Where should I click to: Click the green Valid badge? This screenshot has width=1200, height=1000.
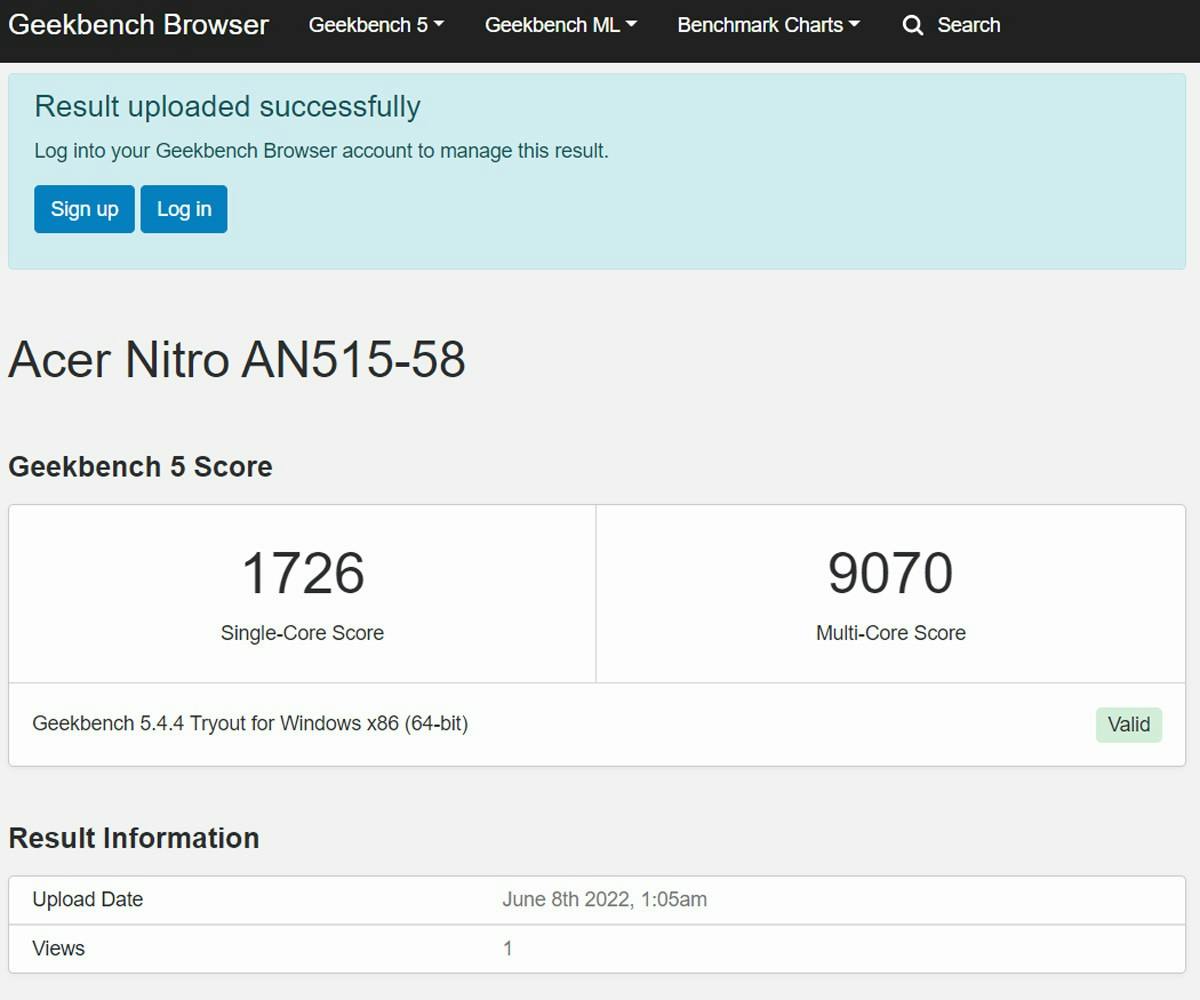pos(1128,724)
